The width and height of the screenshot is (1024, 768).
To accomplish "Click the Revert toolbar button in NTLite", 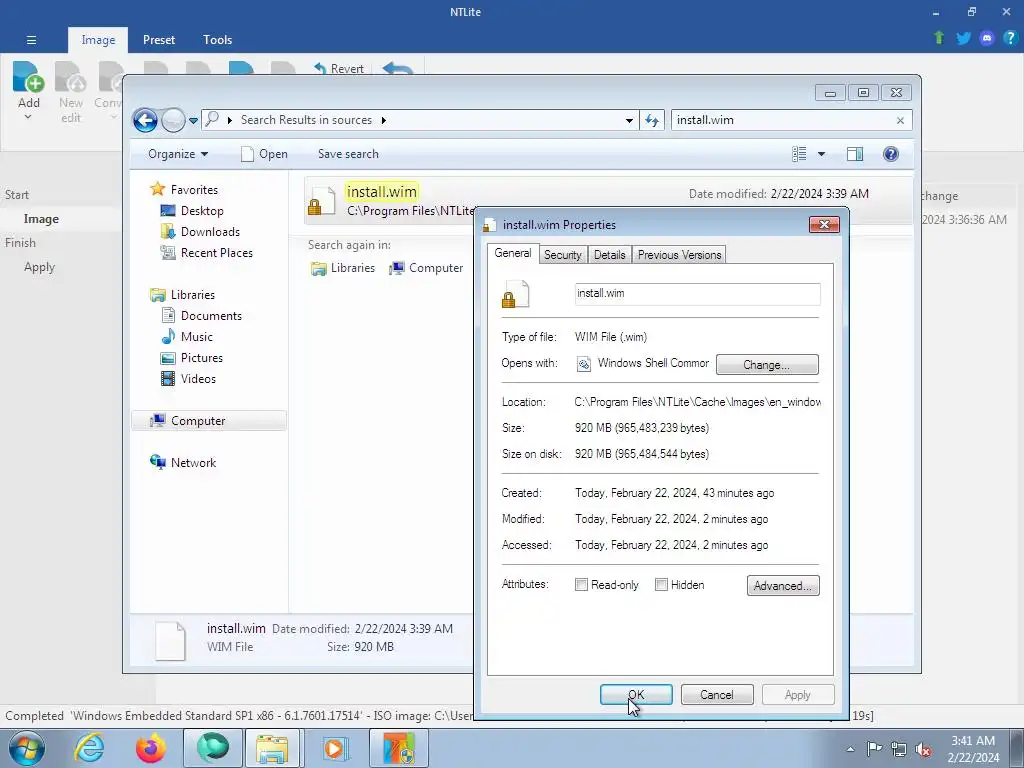I will (339, 69).
